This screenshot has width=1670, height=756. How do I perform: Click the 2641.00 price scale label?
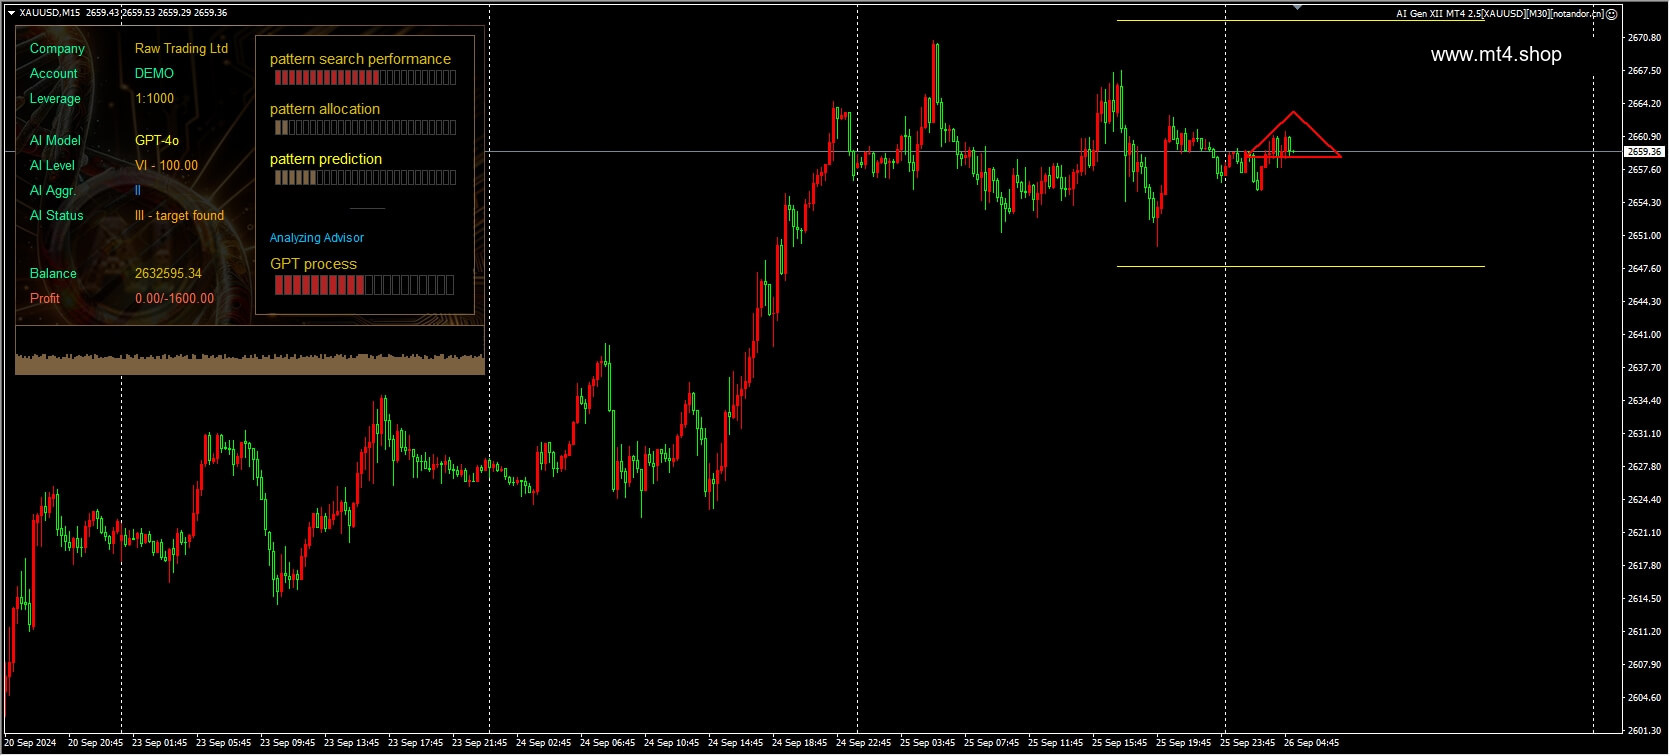point(1644,334)
